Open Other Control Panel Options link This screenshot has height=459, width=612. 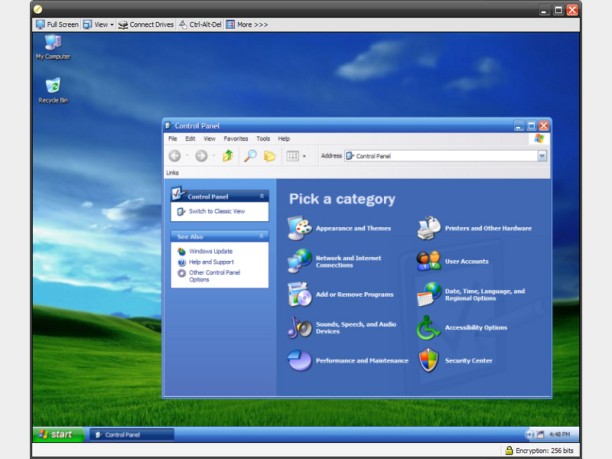tap(215, 276)
